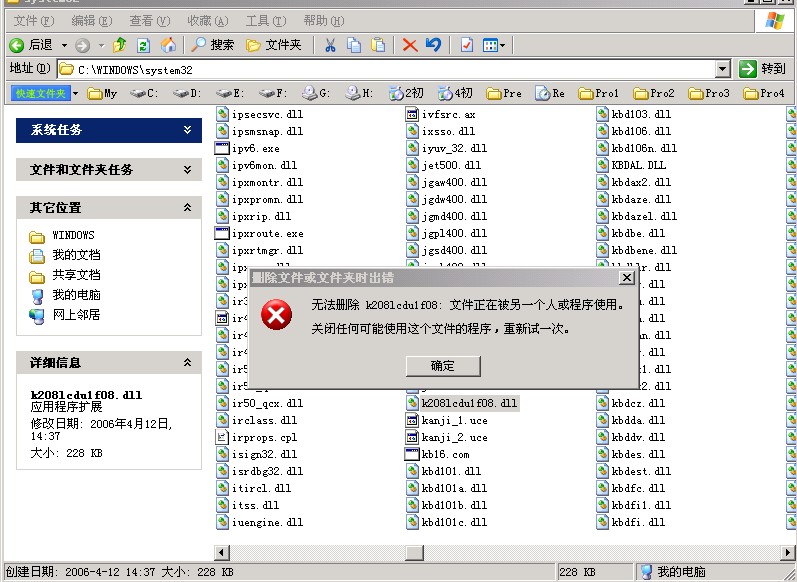Click the horizontal scrollbar right arrow

point(787,553)
